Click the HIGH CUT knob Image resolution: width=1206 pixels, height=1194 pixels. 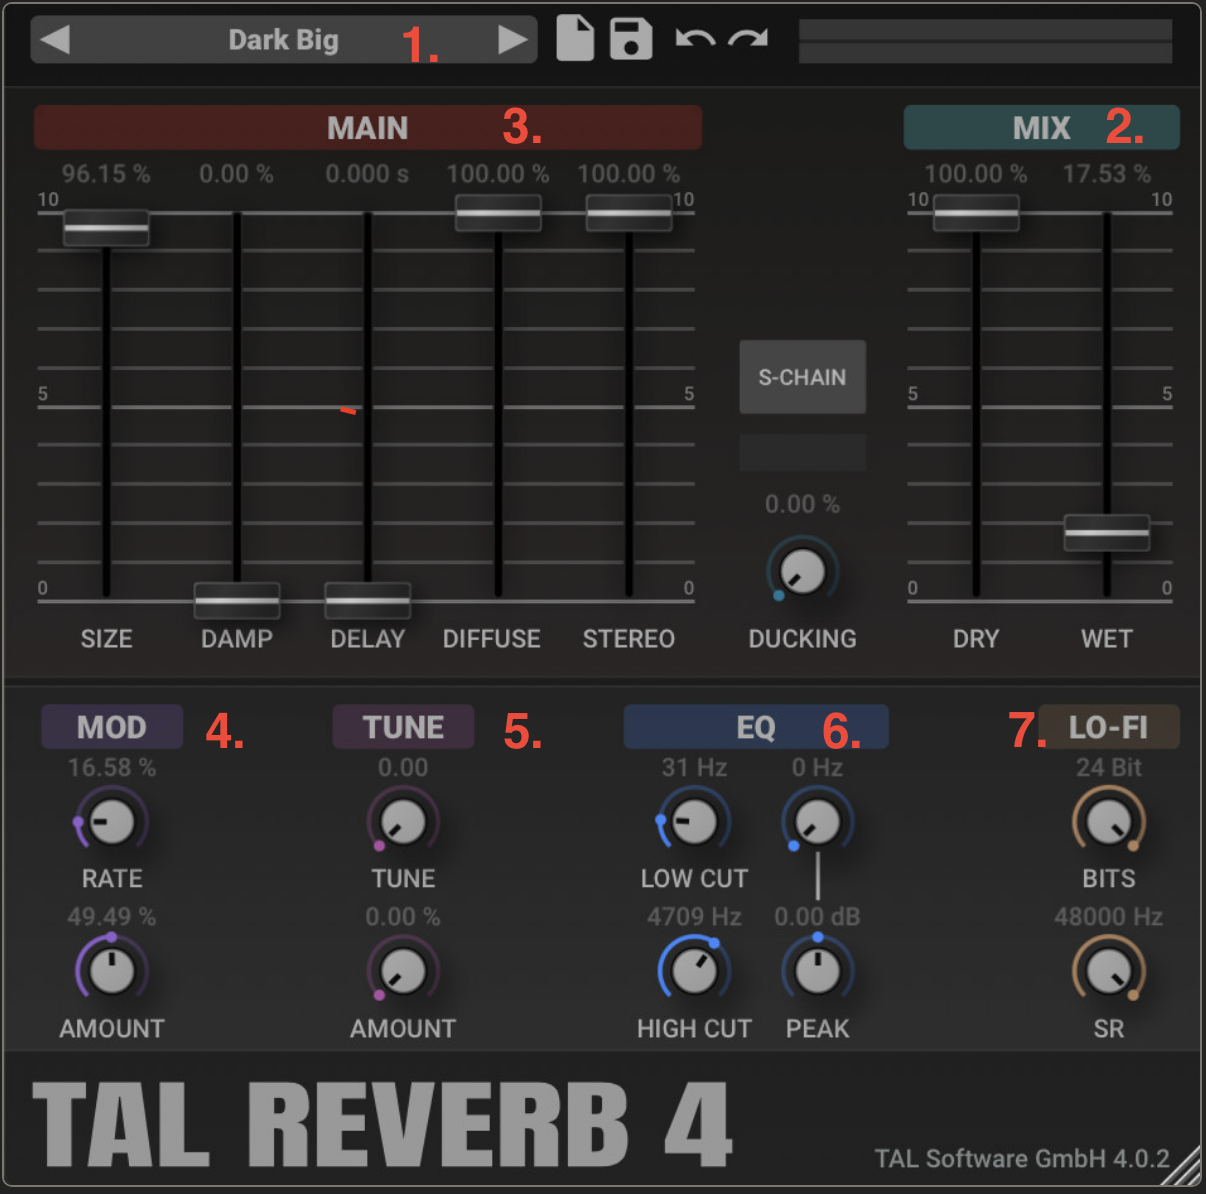coord(694,971)
